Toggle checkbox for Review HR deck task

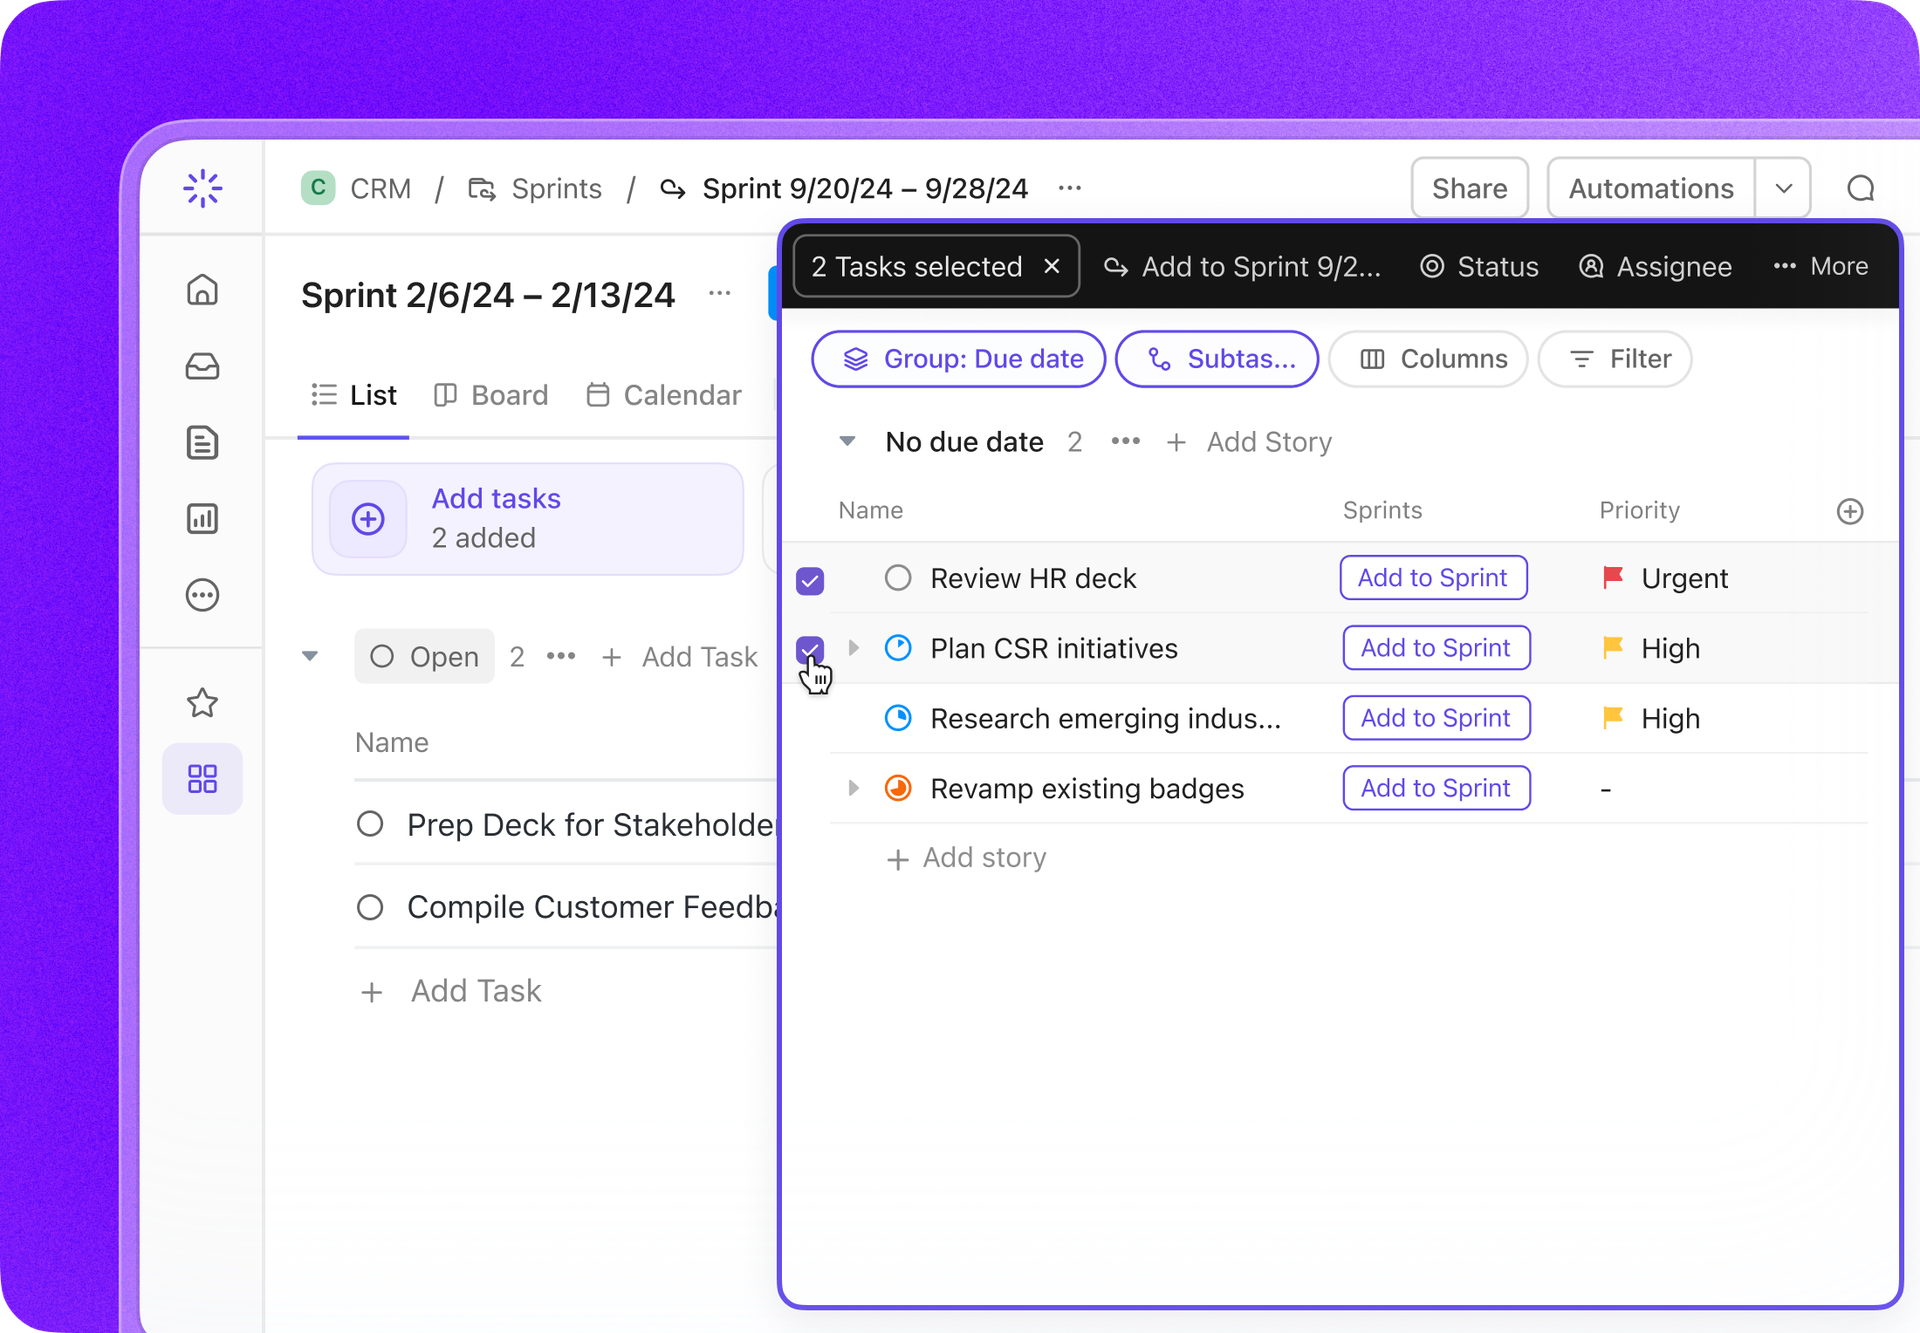[x=813, y=579]
